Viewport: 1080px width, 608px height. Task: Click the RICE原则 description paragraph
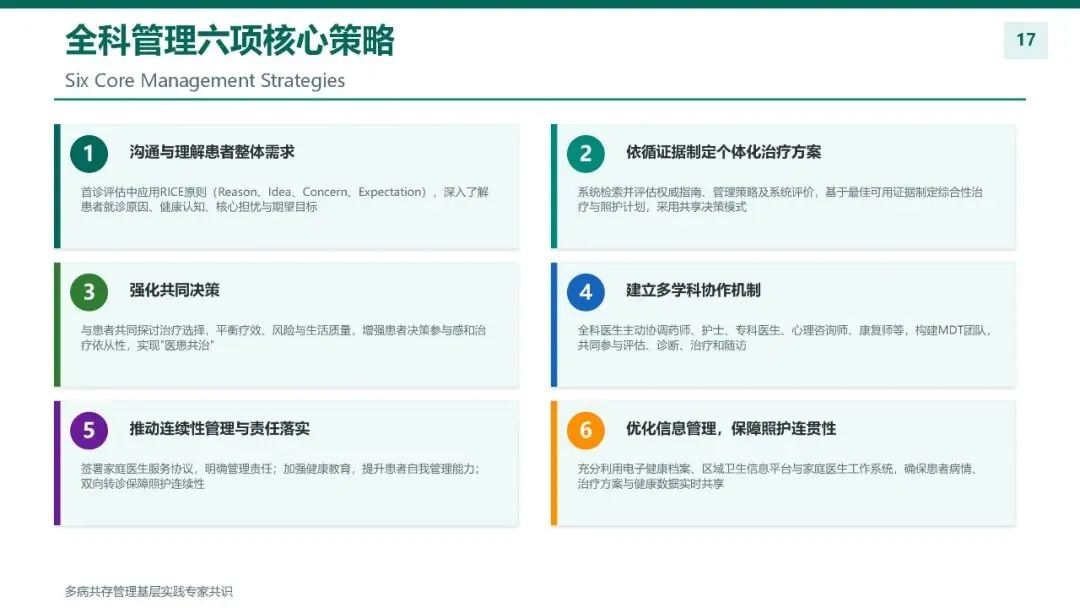click(284, 199)
